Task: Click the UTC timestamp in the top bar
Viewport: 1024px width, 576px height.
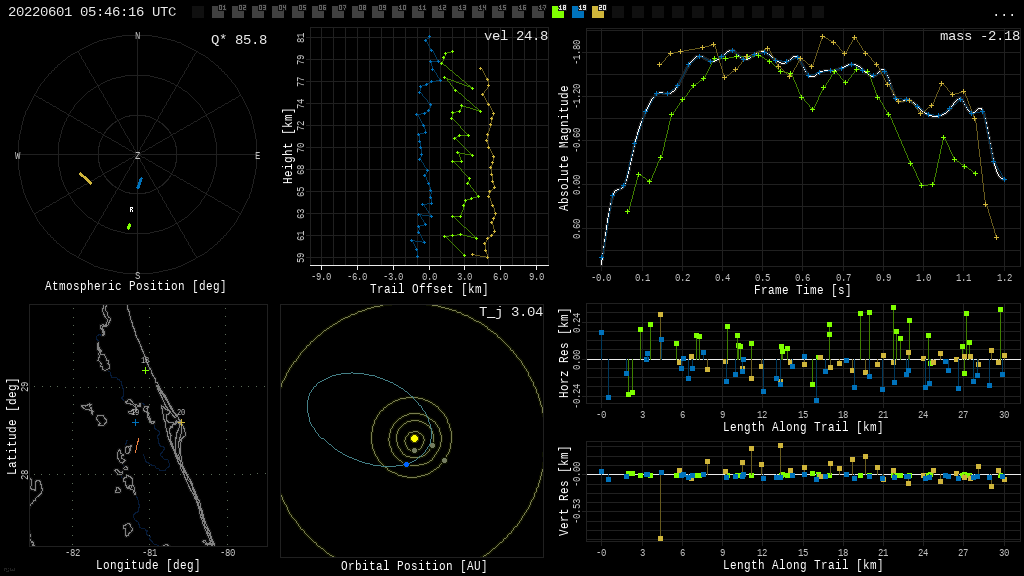Action: 92,12
